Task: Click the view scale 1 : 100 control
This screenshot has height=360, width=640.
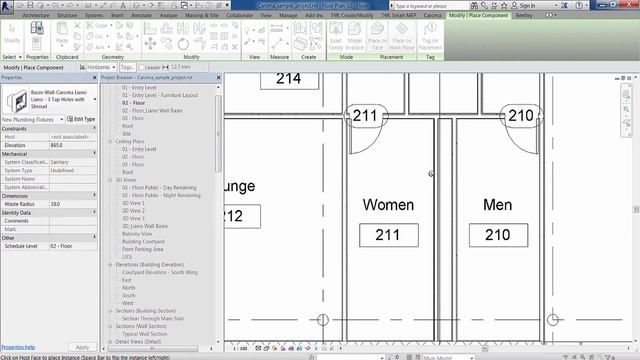Action: tap(240, 349)
